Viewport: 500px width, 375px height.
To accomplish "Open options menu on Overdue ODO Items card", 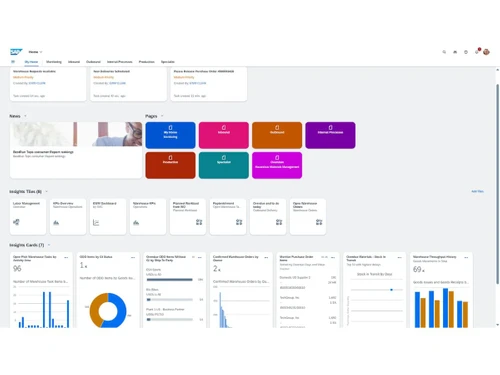I will [x=200, y=257].
